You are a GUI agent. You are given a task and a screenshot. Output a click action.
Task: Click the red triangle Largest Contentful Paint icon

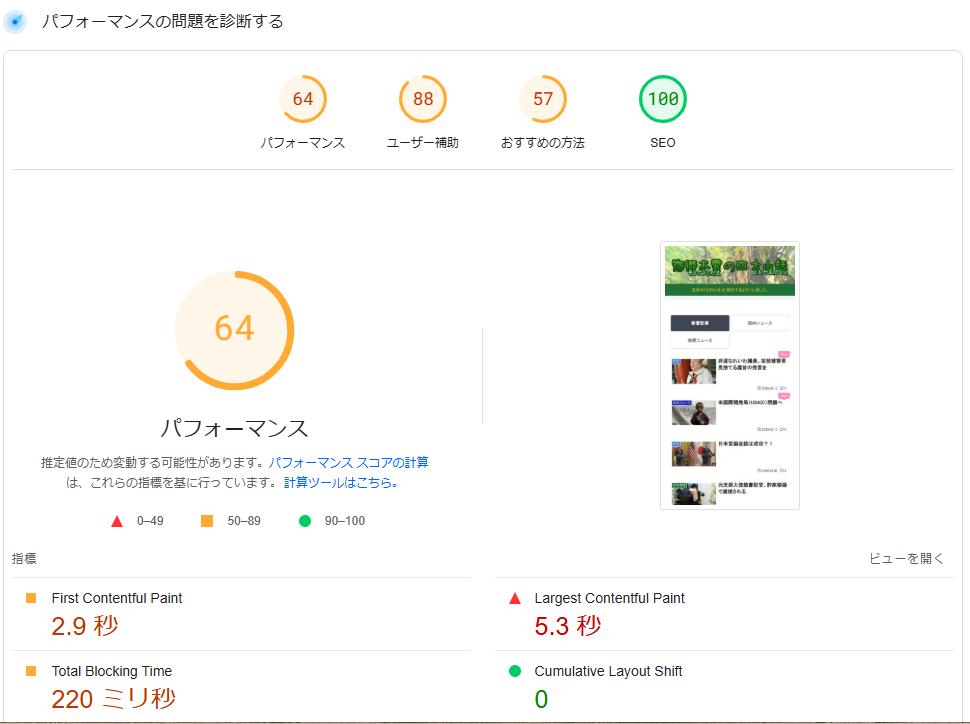tap(515, 599)
